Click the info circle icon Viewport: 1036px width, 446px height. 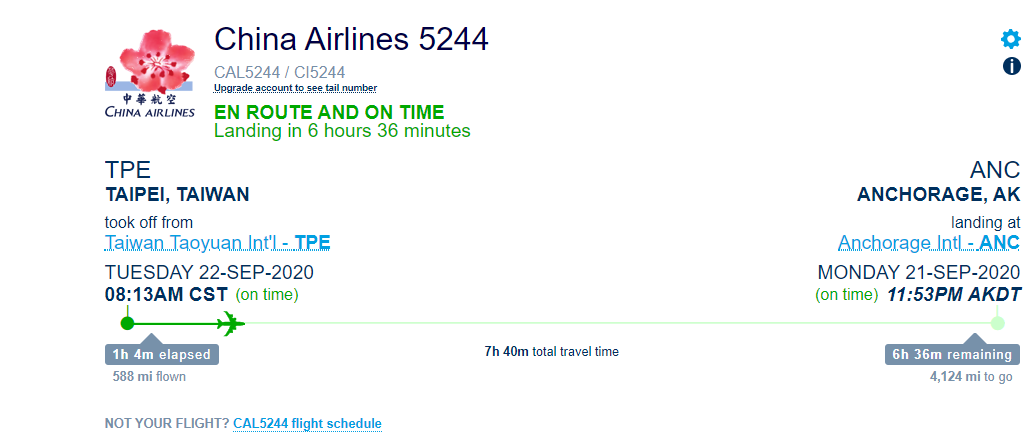(x=1011, y=66)
